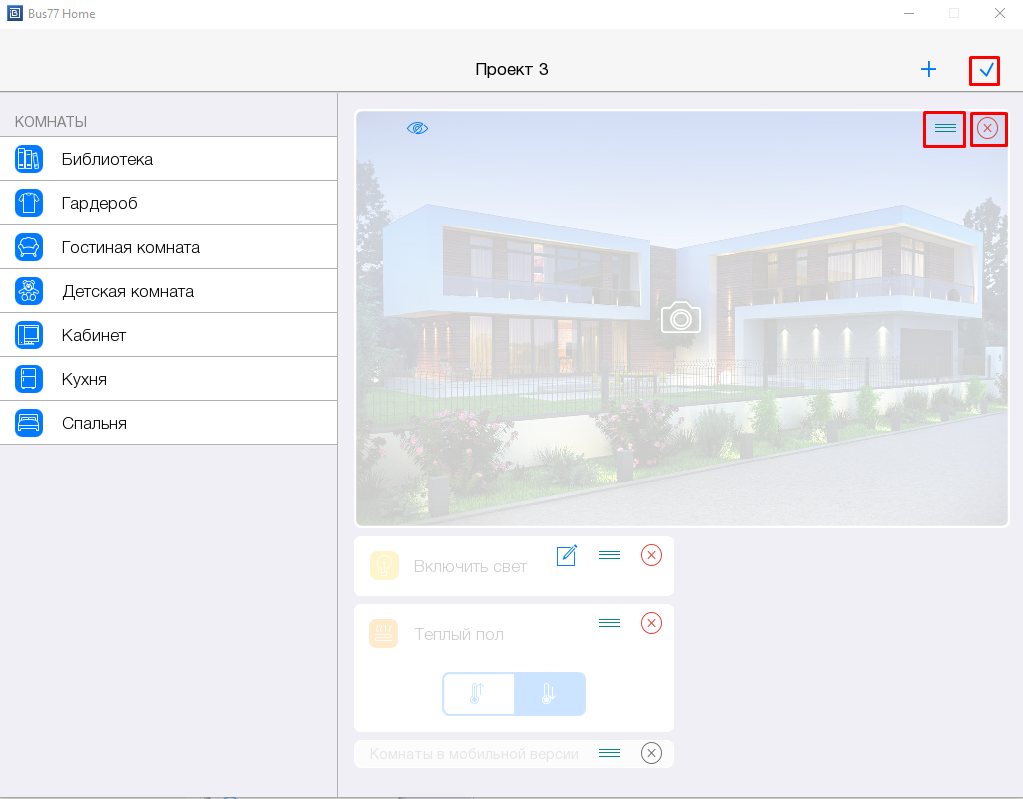Click the camera icon to change photo
The width and height of the screenshot is (1023, 799).
click(x=681, y=318)
